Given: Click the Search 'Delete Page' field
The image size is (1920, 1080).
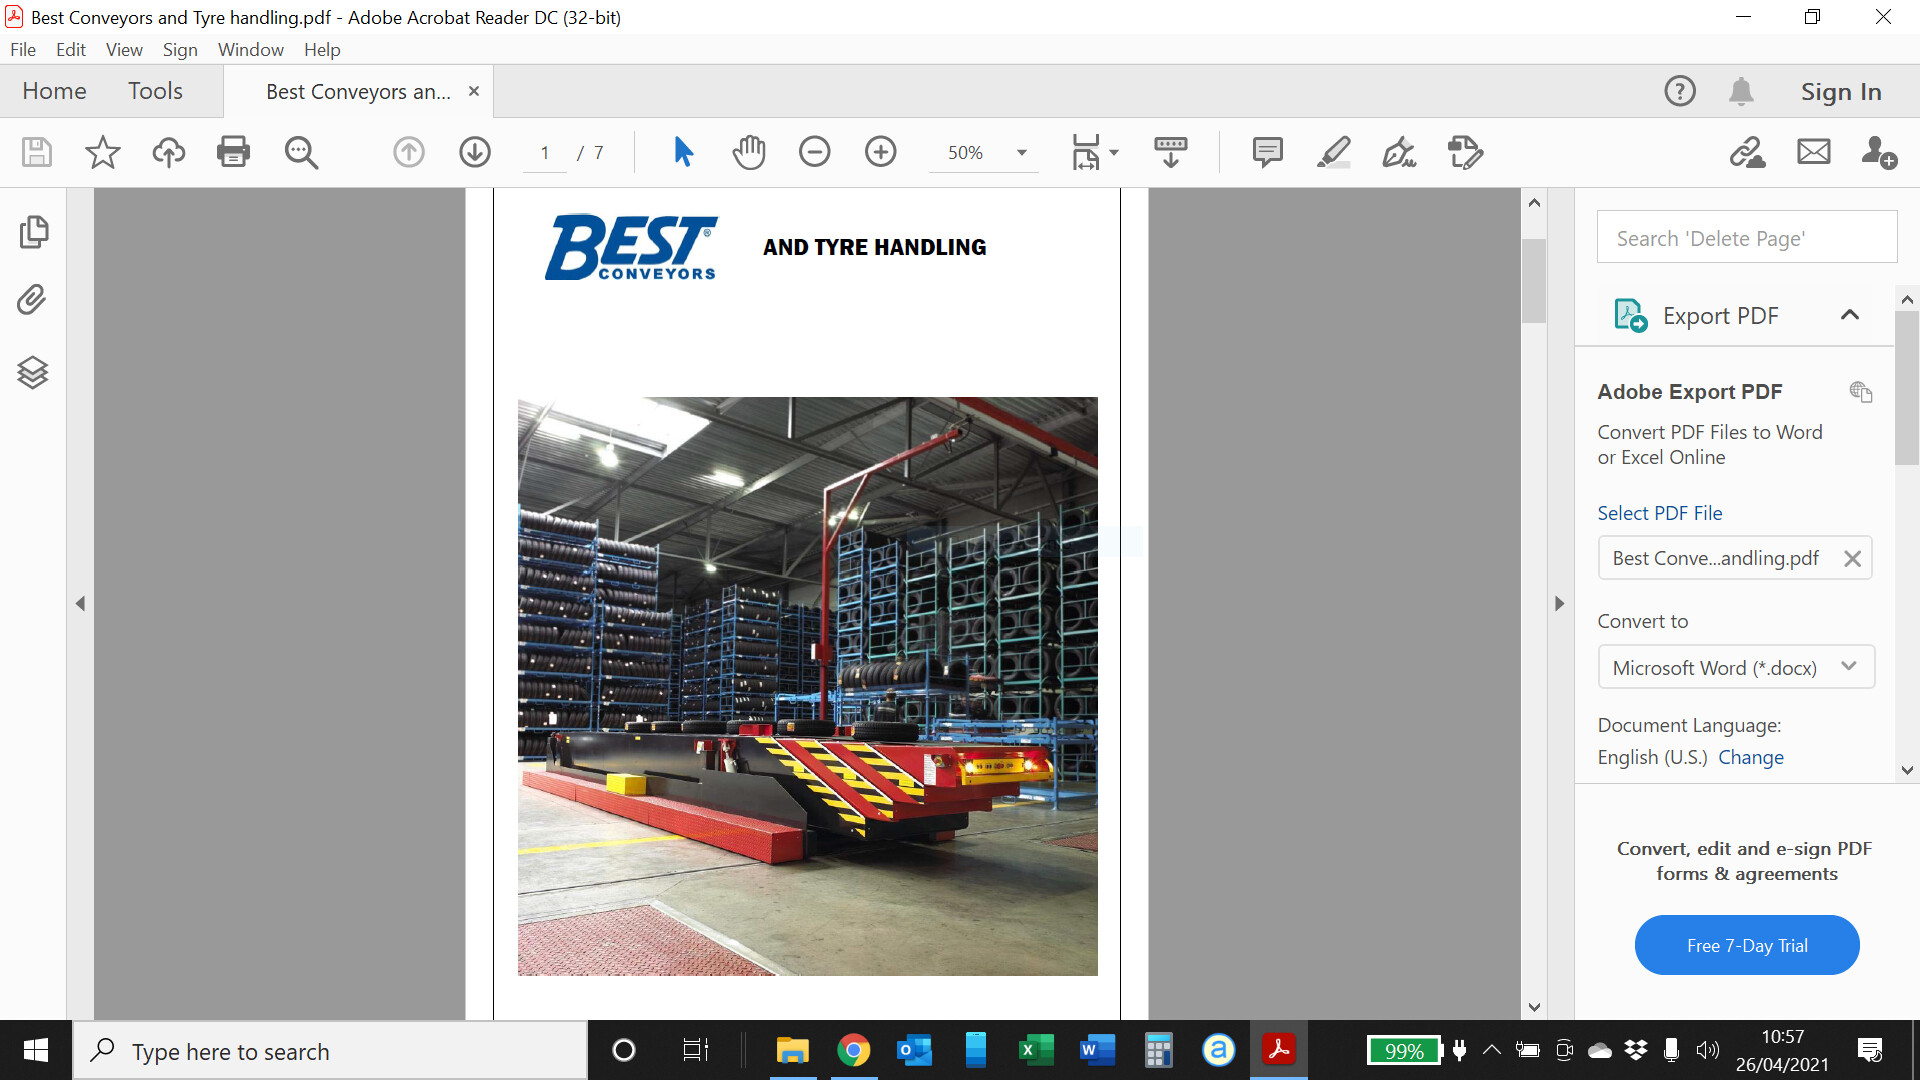Looking at the screenshot, I should (1746, 238).
